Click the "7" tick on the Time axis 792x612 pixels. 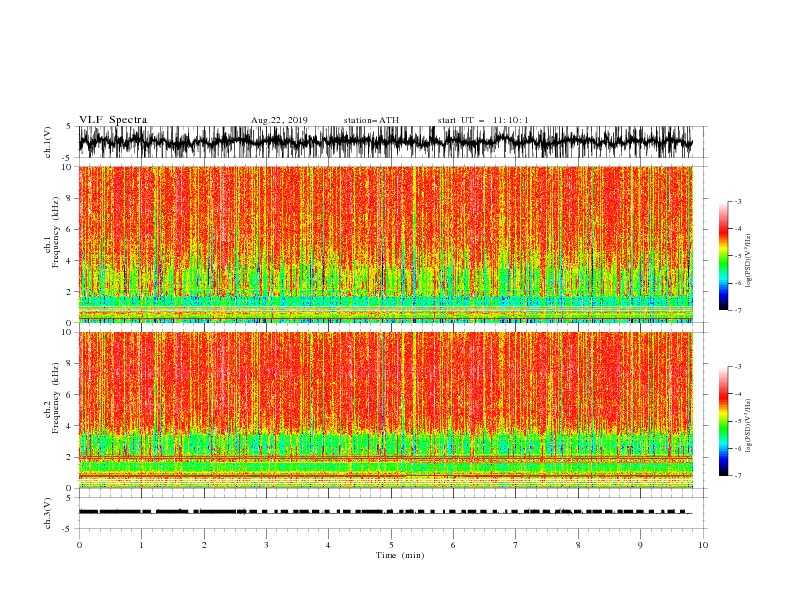point(516,545)
